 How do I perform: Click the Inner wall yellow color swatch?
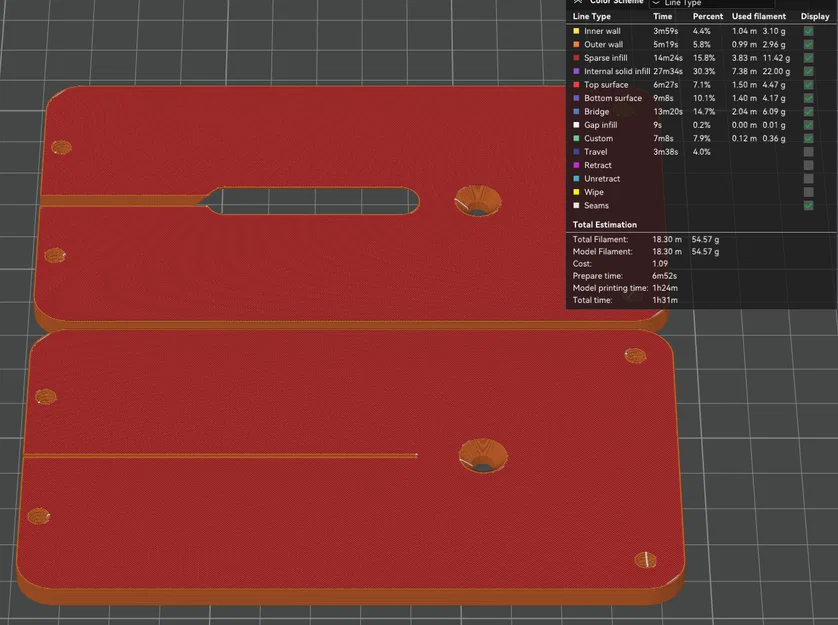point(576,31)
